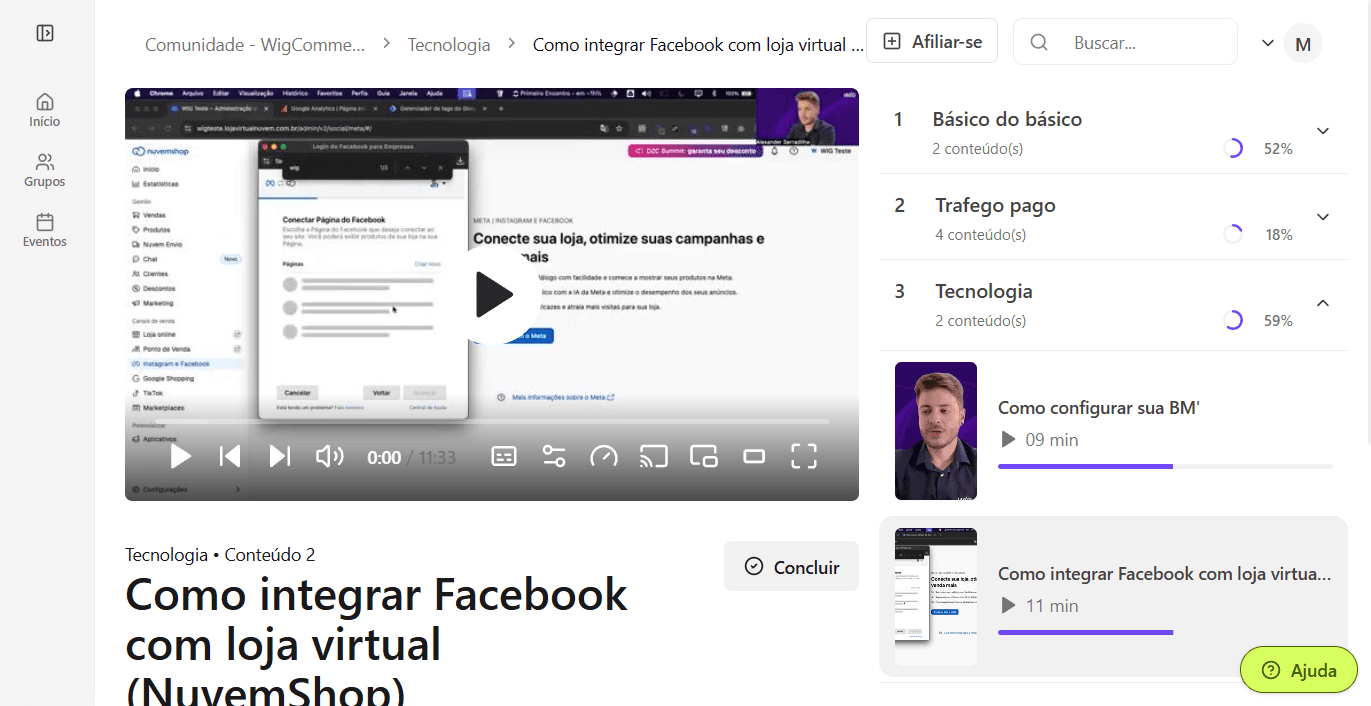This screenshot has width=1371, height=706.
Task: Select the Trafego pago title
Action: click(x=995, y=205)
